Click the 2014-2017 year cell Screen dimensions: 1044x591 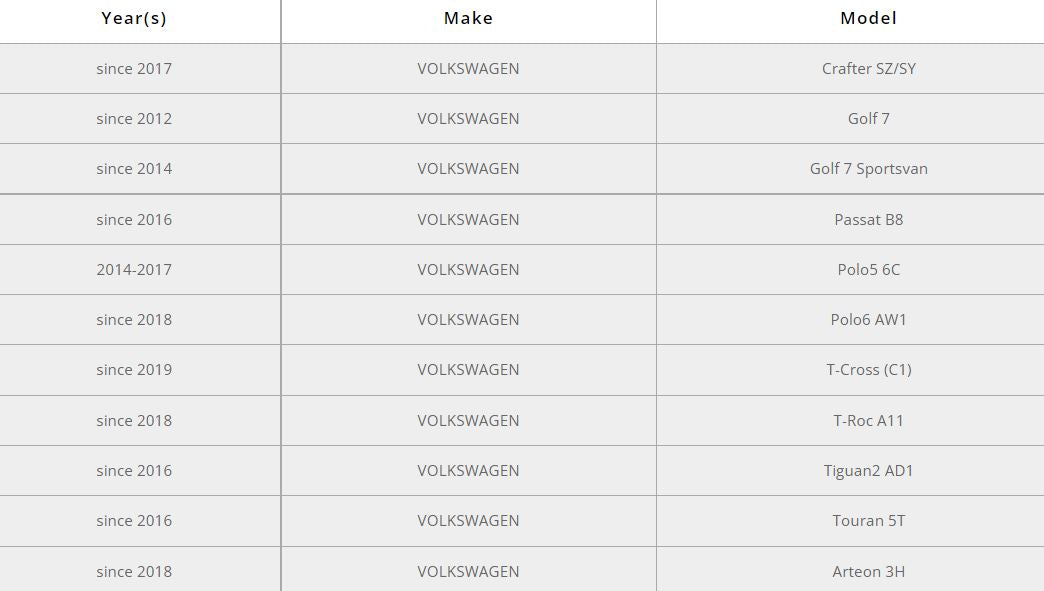pos(134,270)
